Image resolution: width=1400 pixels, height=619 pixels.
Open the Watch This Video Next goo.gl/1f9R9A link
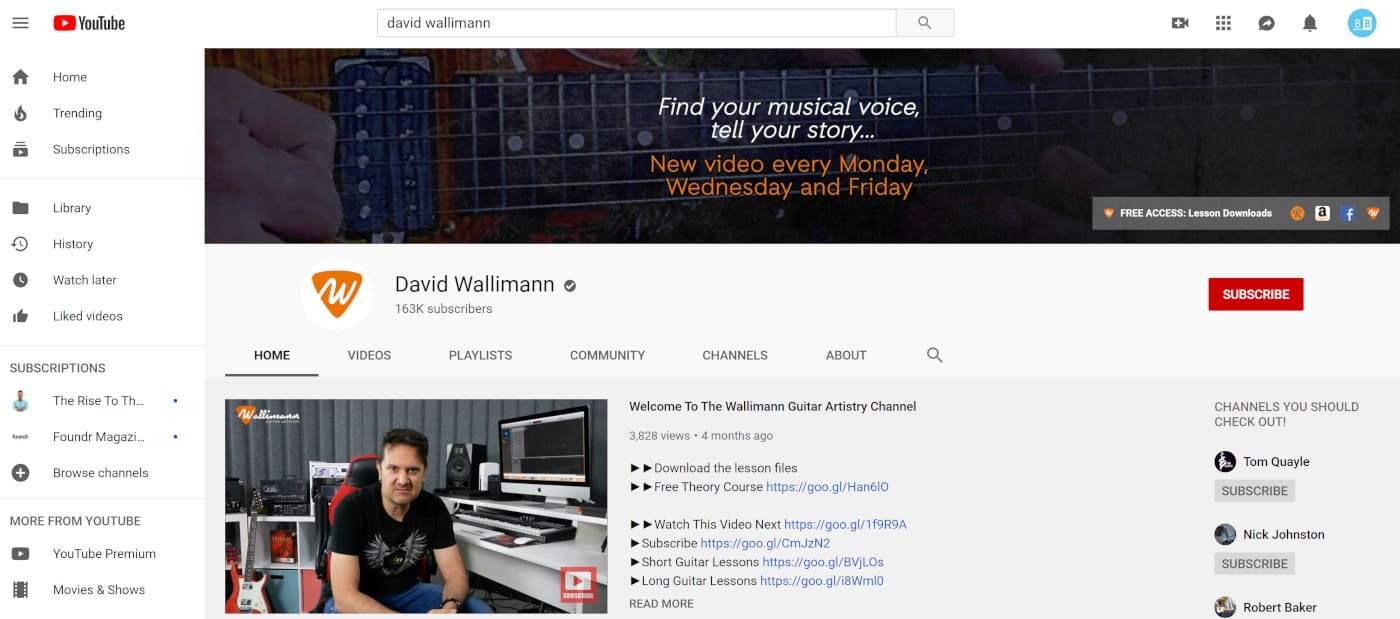click(x=845, y=524)
